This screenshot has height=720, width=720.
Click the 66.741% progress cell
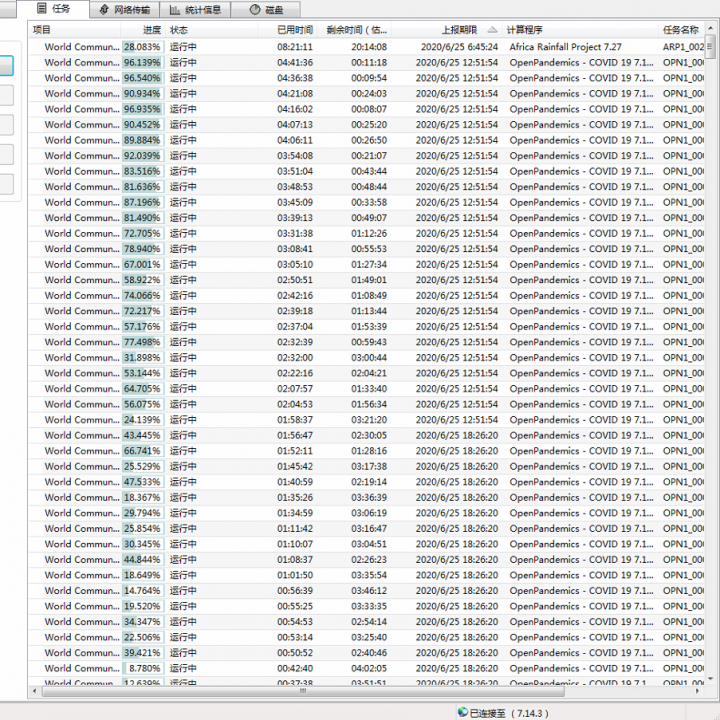[x=143, y=451]
